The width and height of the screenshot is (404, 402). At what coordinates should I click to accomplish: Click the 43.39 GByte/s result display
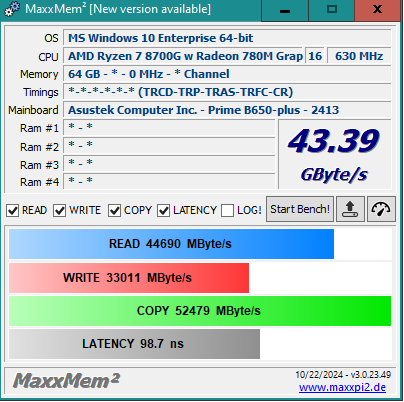[334, 155]
